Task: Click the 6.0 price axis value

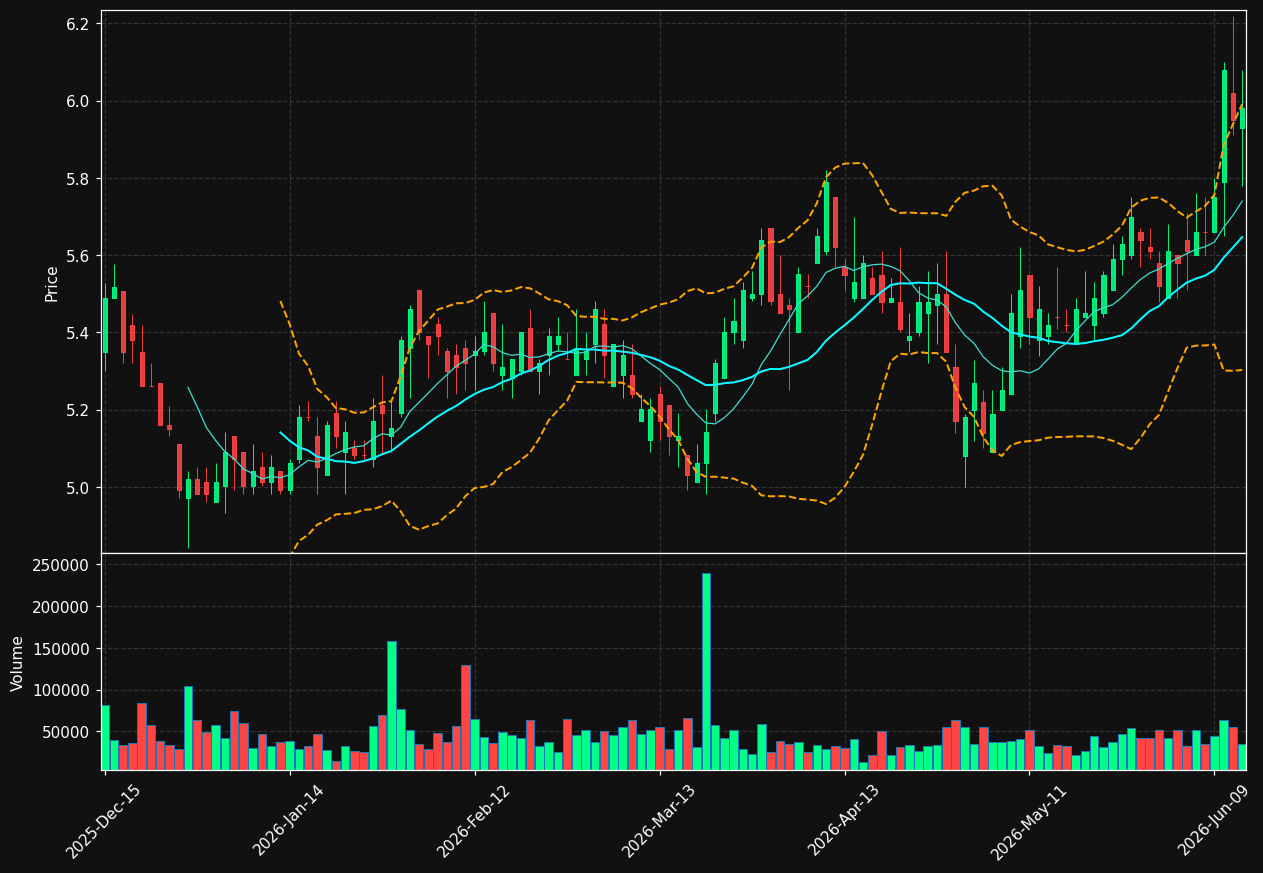Action: pos(79,101)
